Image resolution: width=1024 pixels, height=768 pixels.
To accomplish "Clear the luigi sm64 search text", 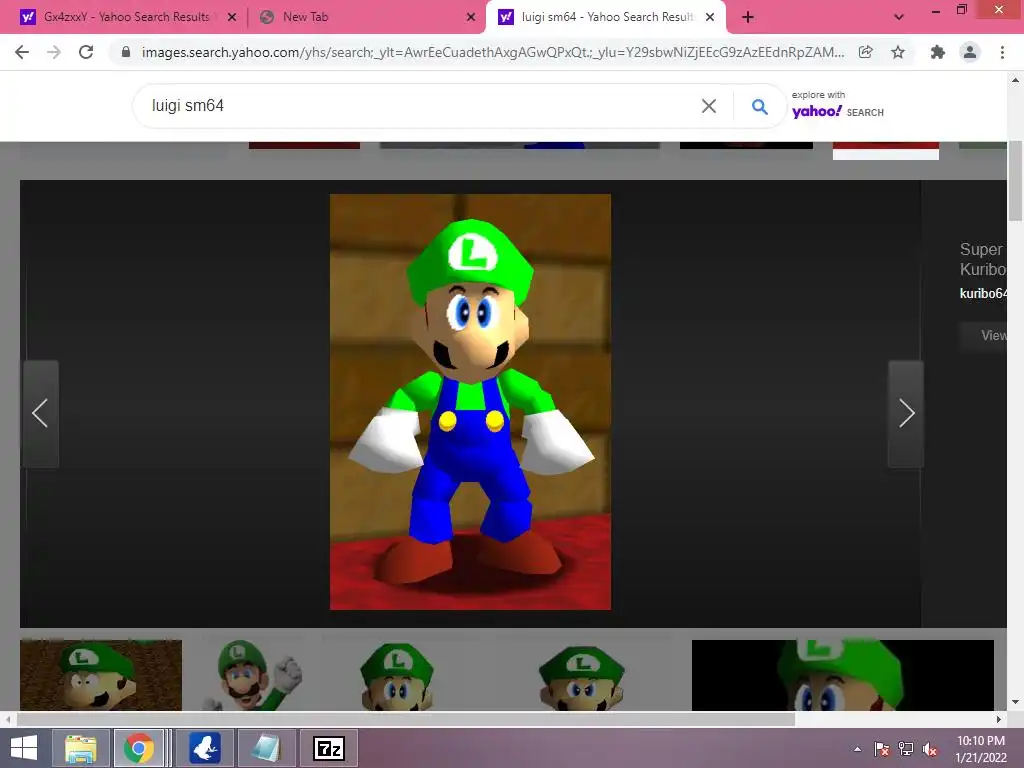I will [709, 106].
